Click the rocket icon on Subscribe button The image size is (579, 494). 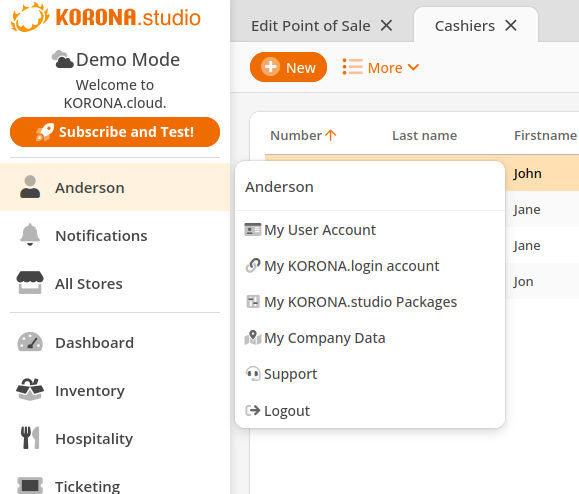pyautogui.click(x=45, y=132)
